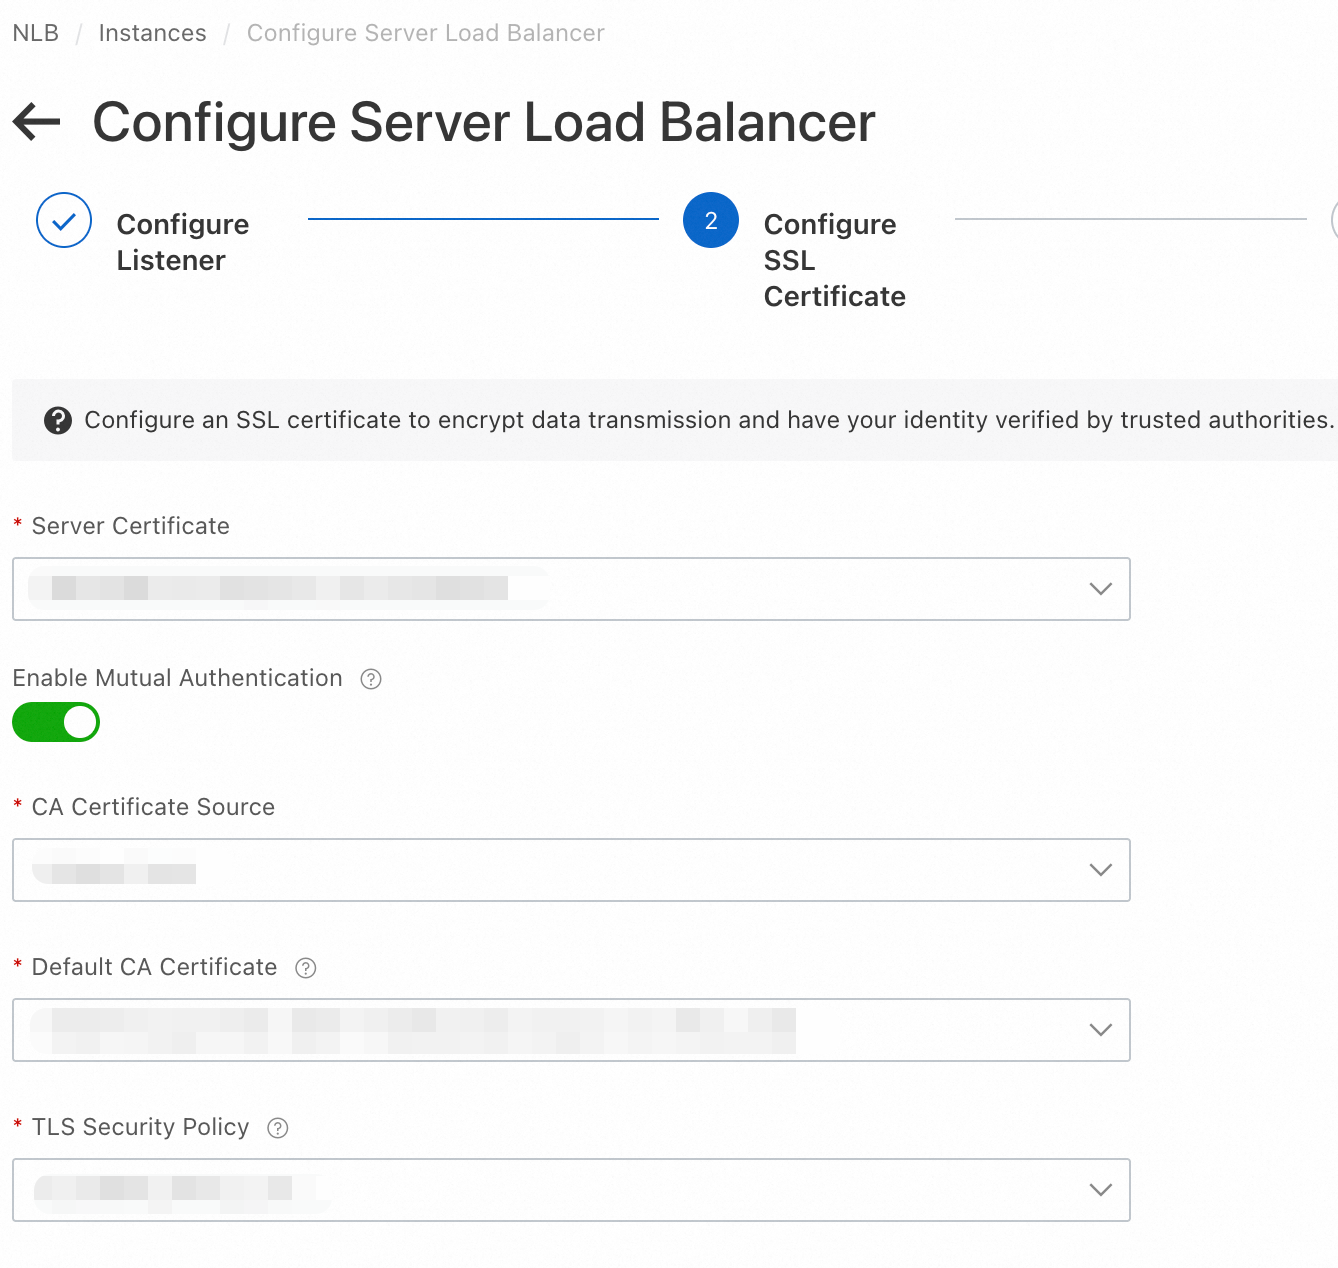Open the CA Certificate Source dropdown
This screenshot has width=1338, height=1268.
(x=571, y=870)
